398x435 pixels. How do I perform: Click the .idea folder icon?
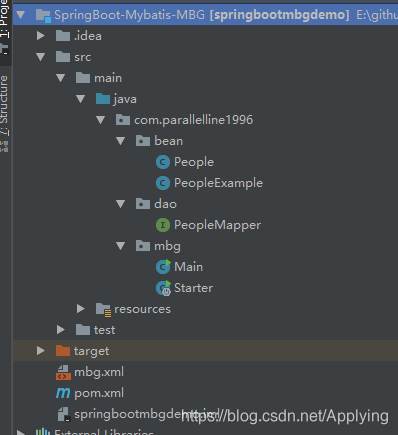point(63,36)
